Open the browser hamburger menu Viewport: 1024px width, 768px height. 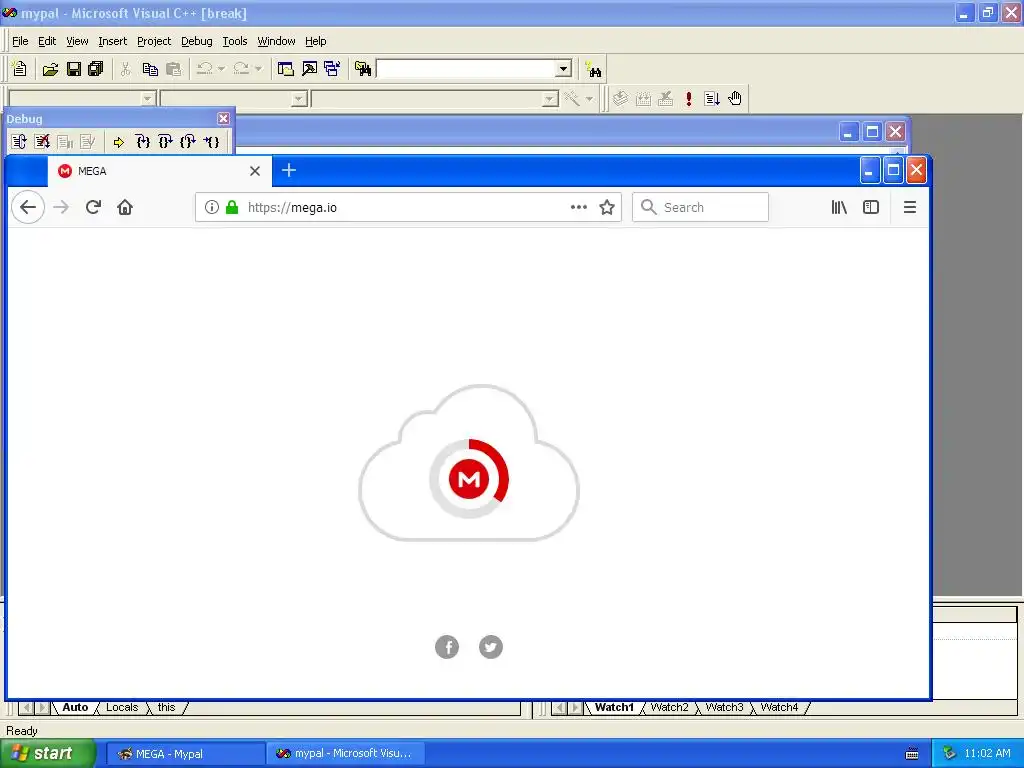pos(910,207)
